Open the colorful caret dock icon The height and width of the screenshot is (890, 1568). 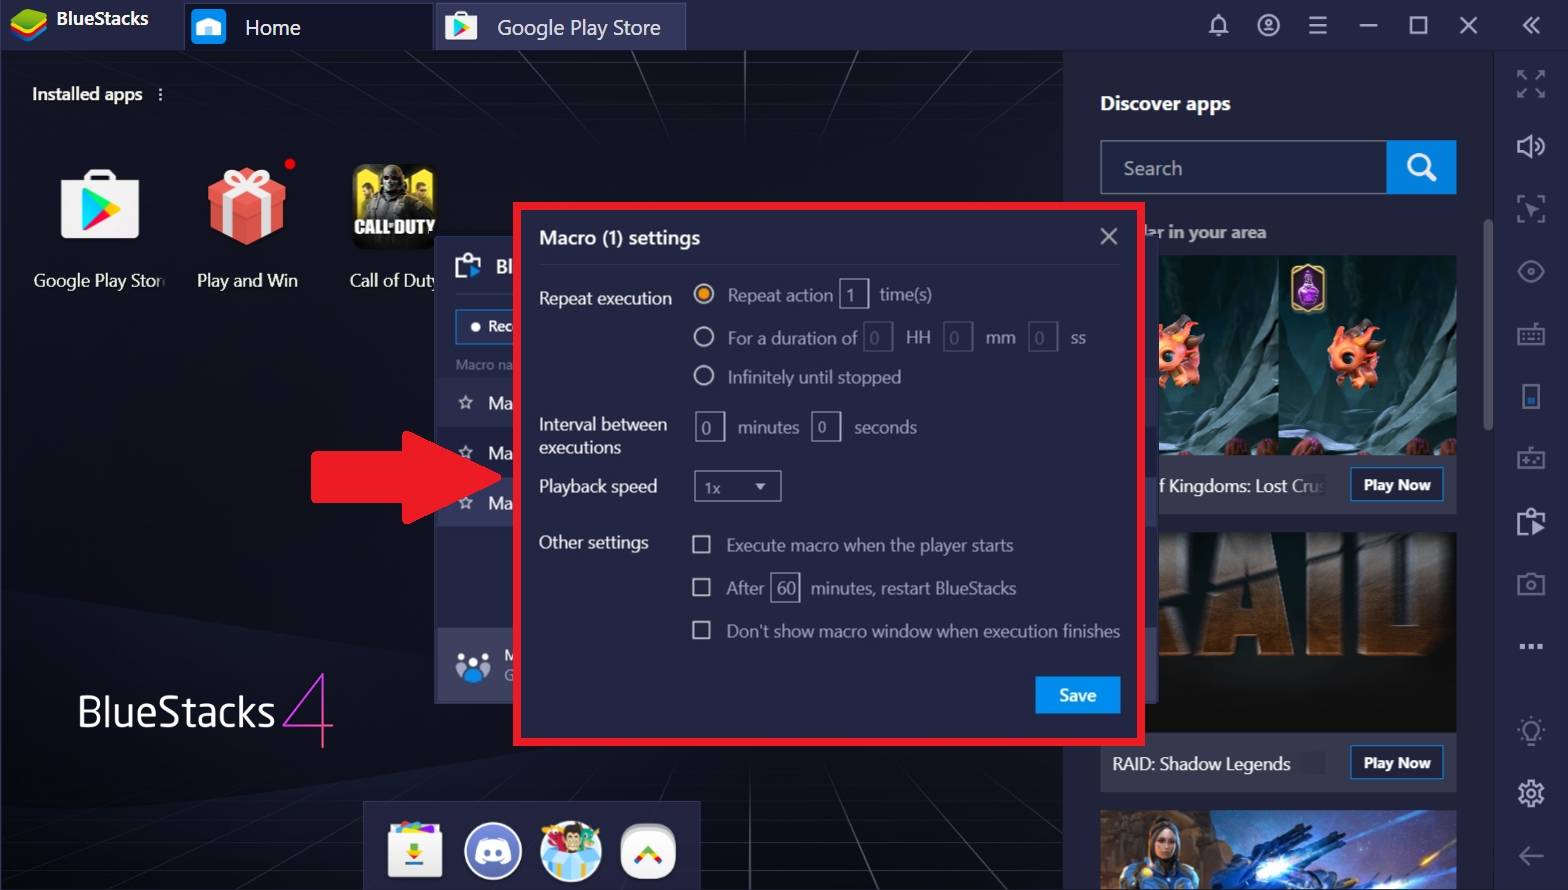click(x=648, y=851)
